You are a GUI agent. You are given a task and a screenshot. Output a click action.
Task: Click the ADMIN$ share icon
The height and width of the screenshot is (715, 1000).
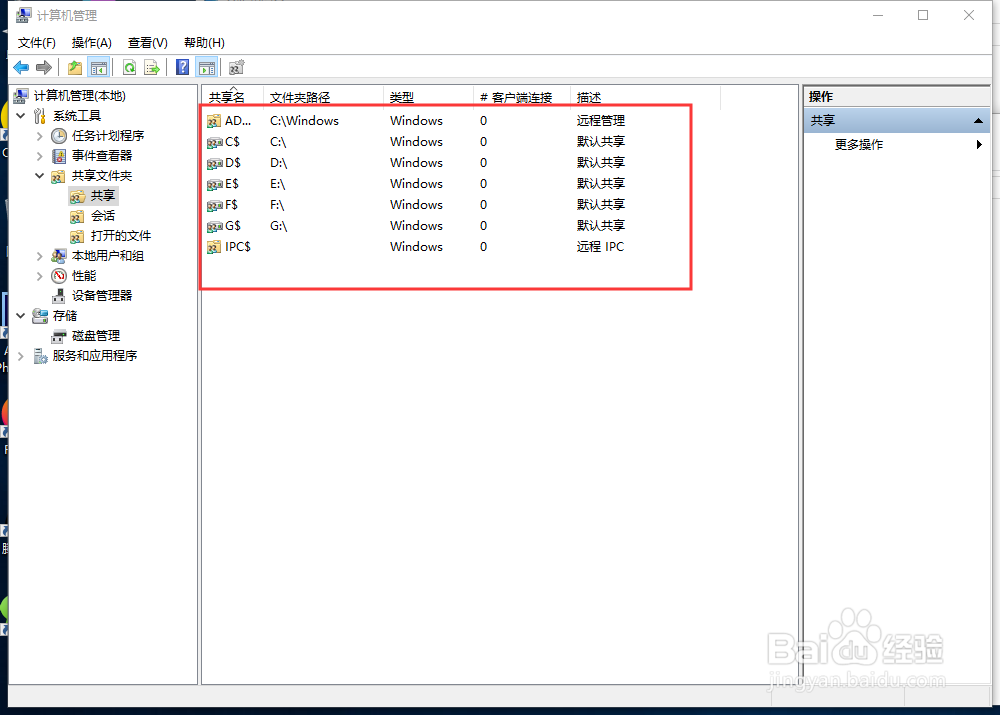click(214, 121)
